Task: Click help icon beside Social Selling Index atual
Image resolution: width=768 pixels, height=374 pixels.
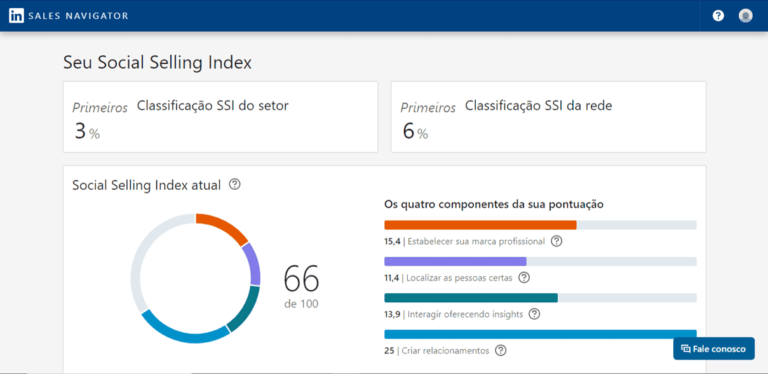Action: point(235,185)
